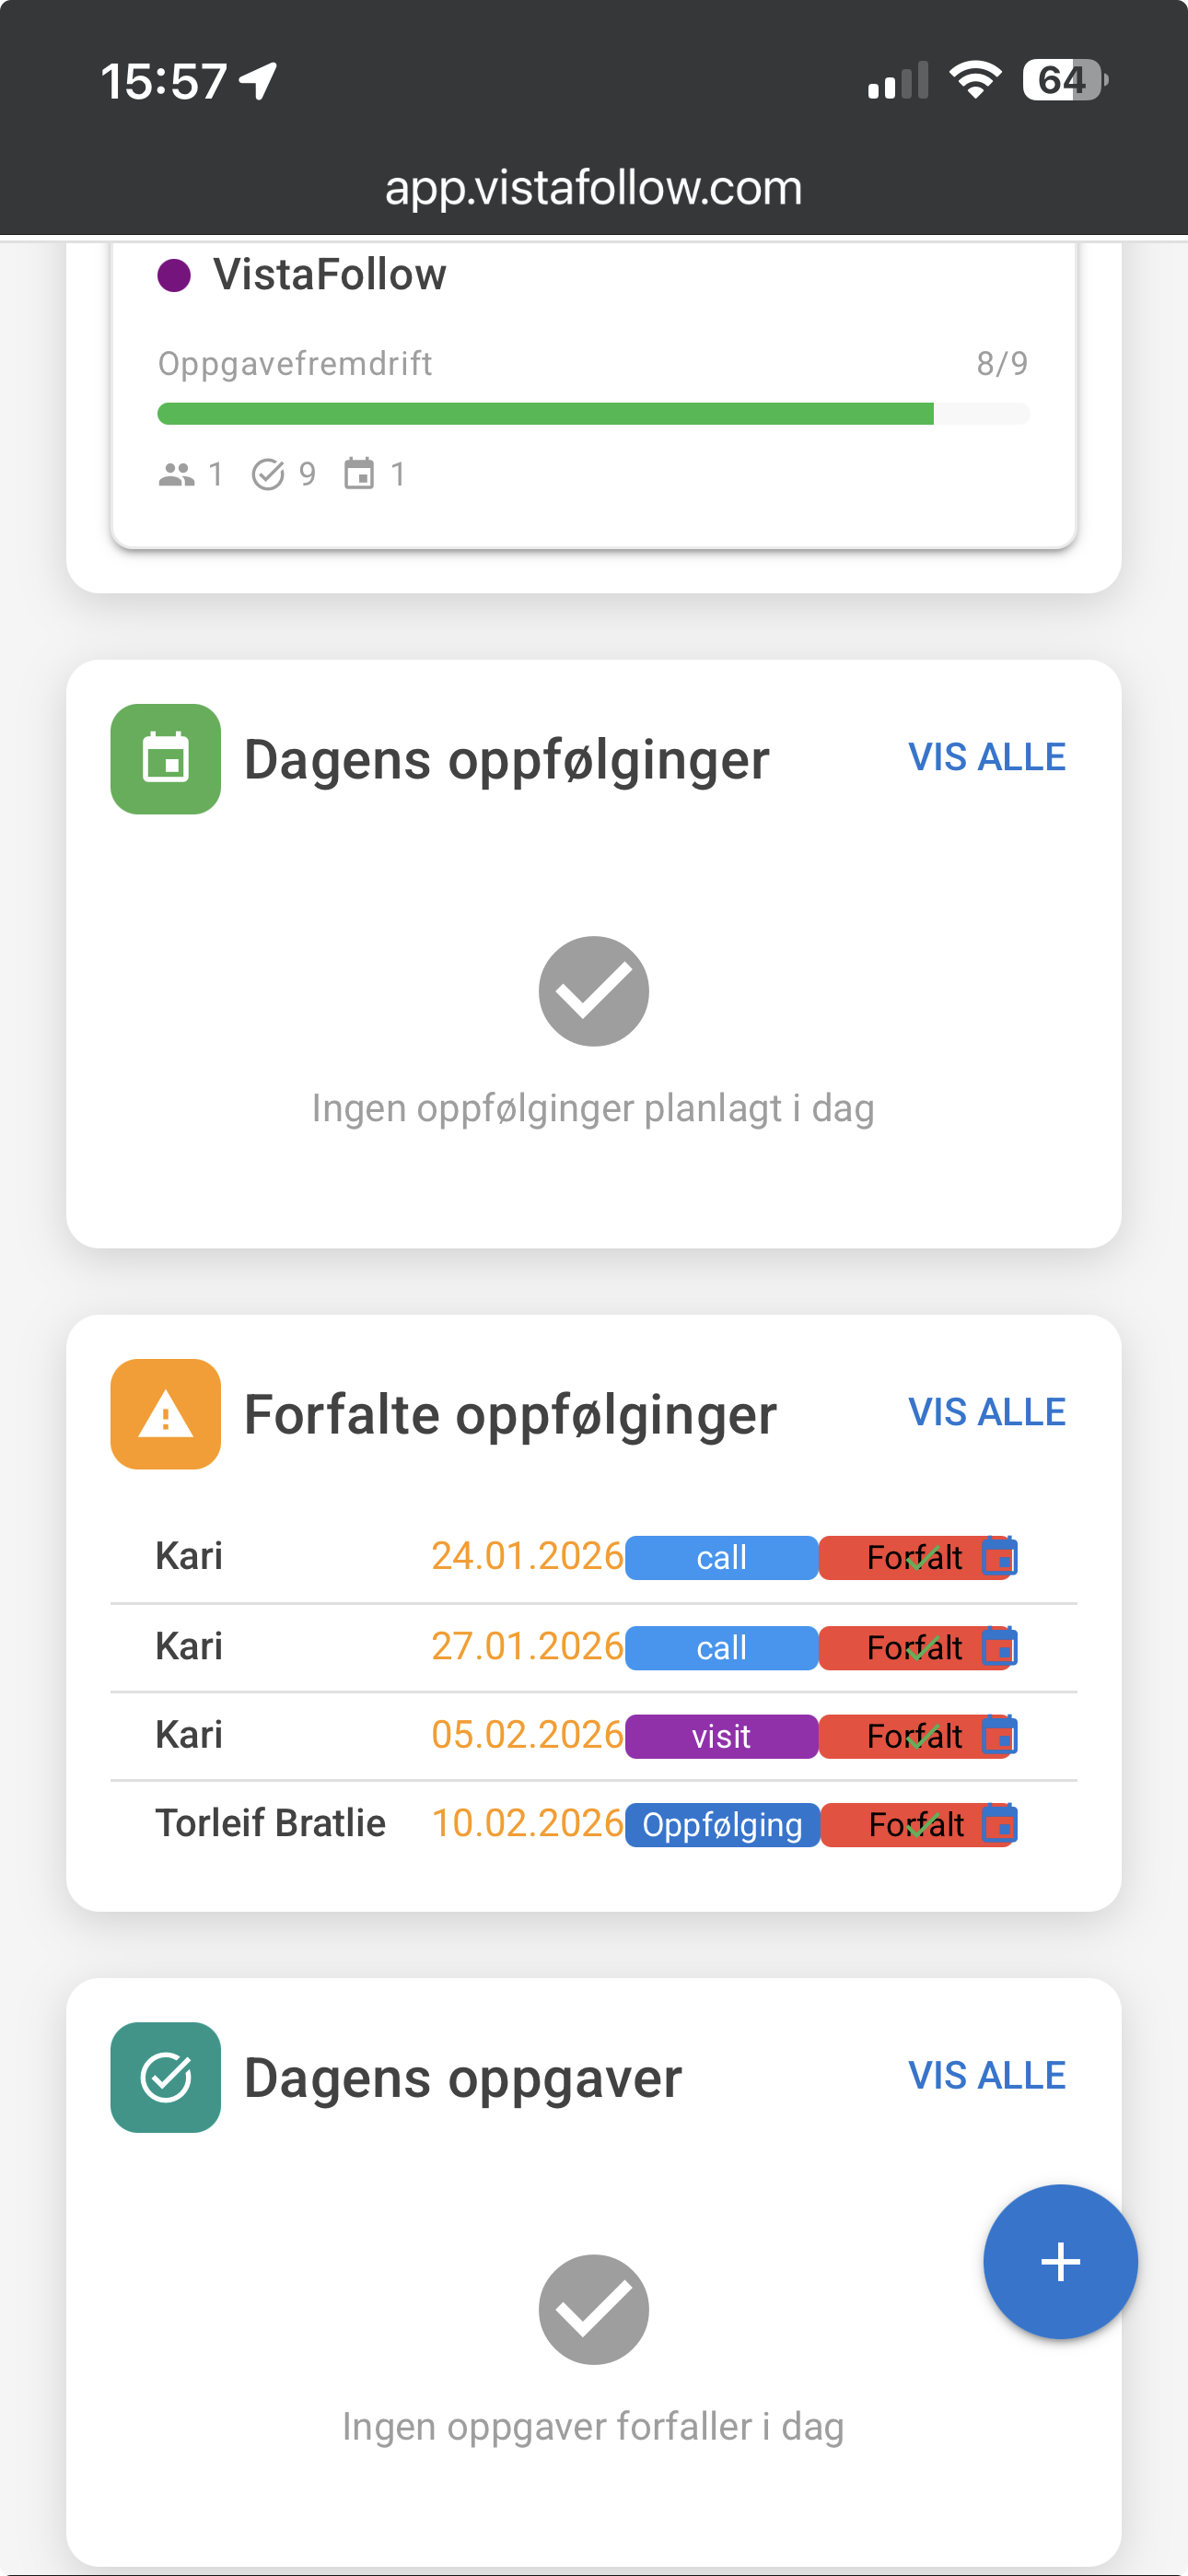The height and width of the screenshot is (2576, 1188).
Task: Open VIS ALLE for Forfalte oppfølginger
Action: click(x=986, y=1413)
